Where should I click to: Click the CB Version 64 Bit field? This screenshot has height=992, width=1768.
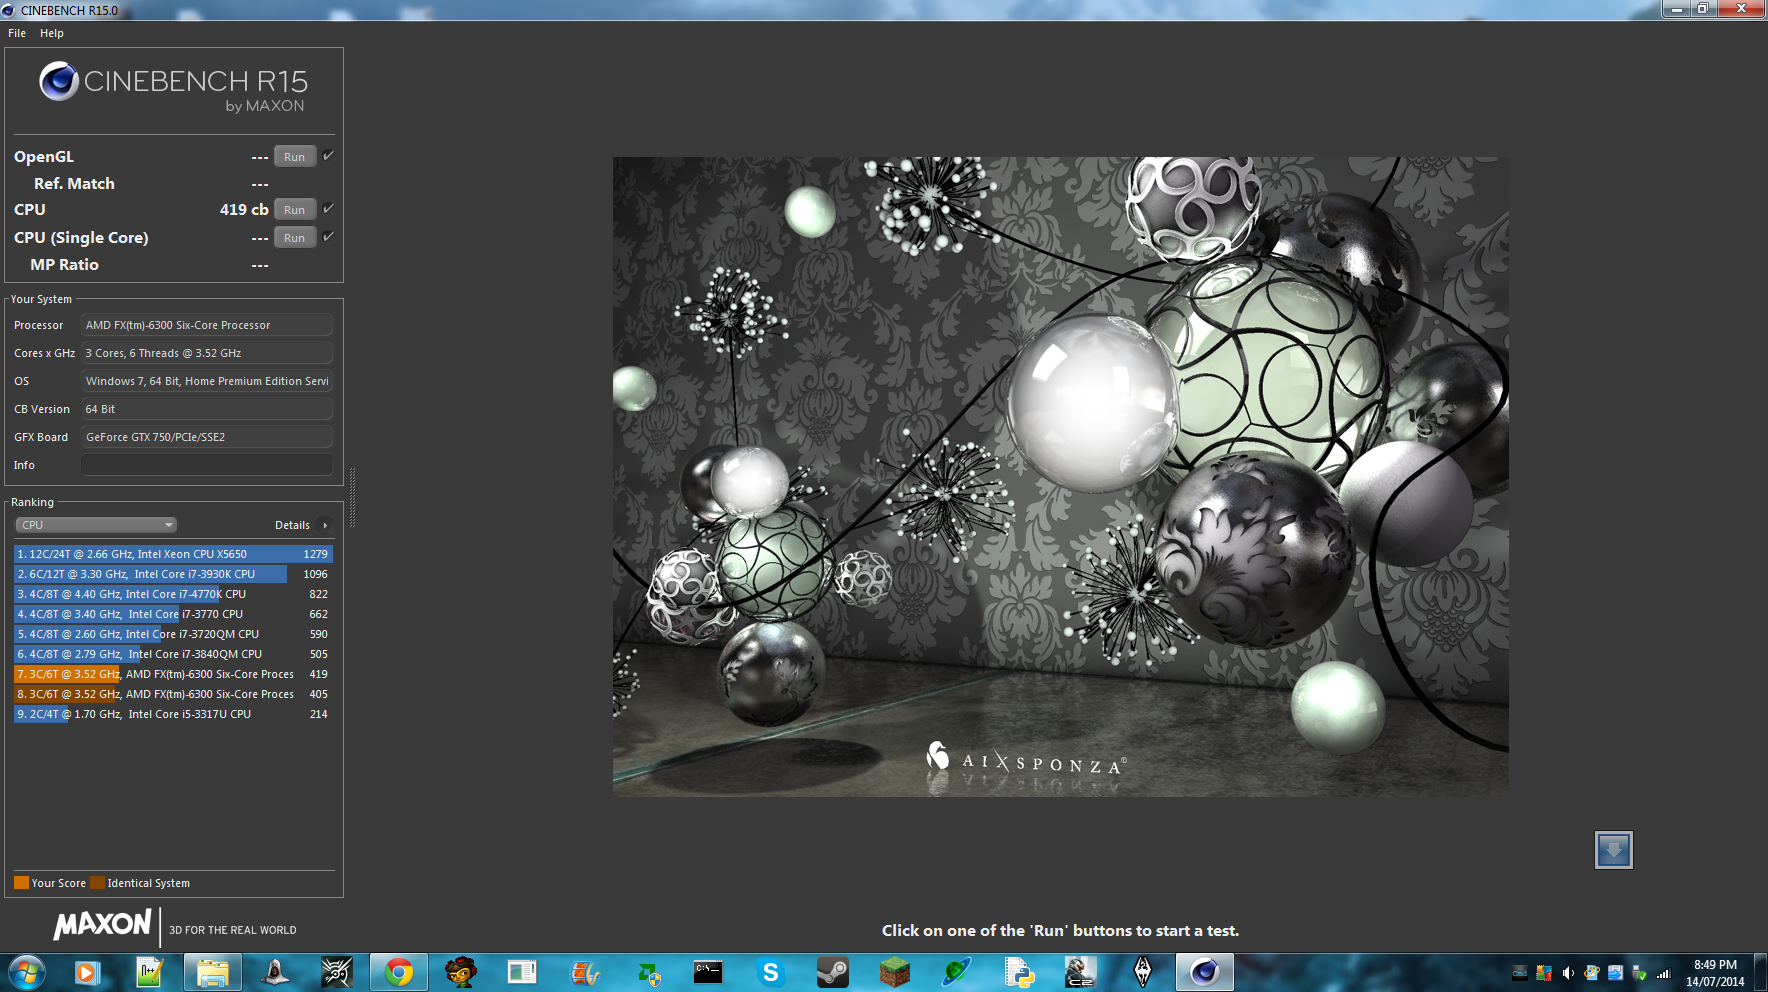tap(207, 409)
